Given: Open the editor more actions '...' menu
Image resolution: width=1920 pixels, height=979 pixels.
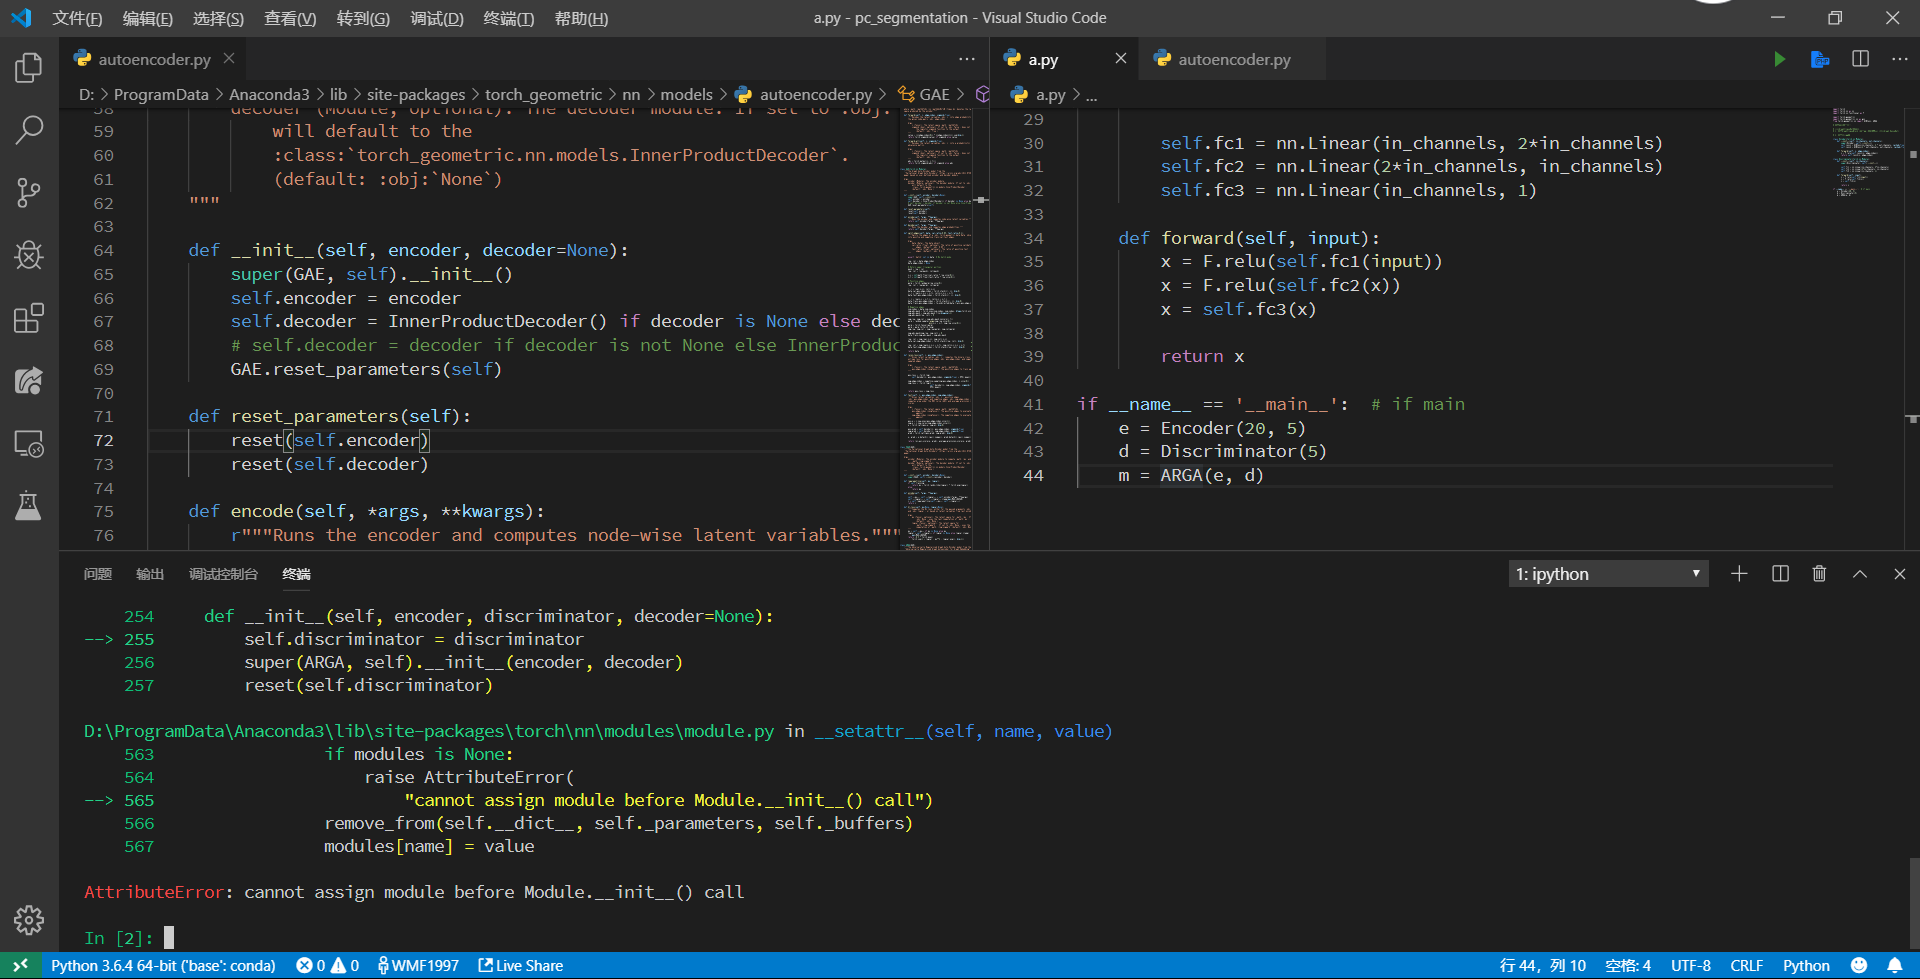Looking at the screenshot, I should pos(1899,59).
